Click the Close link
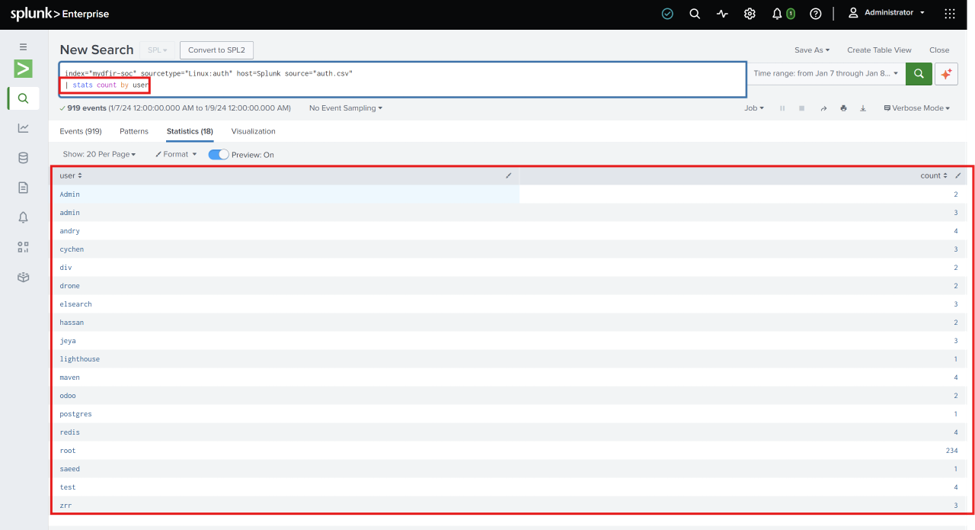 click(939, 50)
